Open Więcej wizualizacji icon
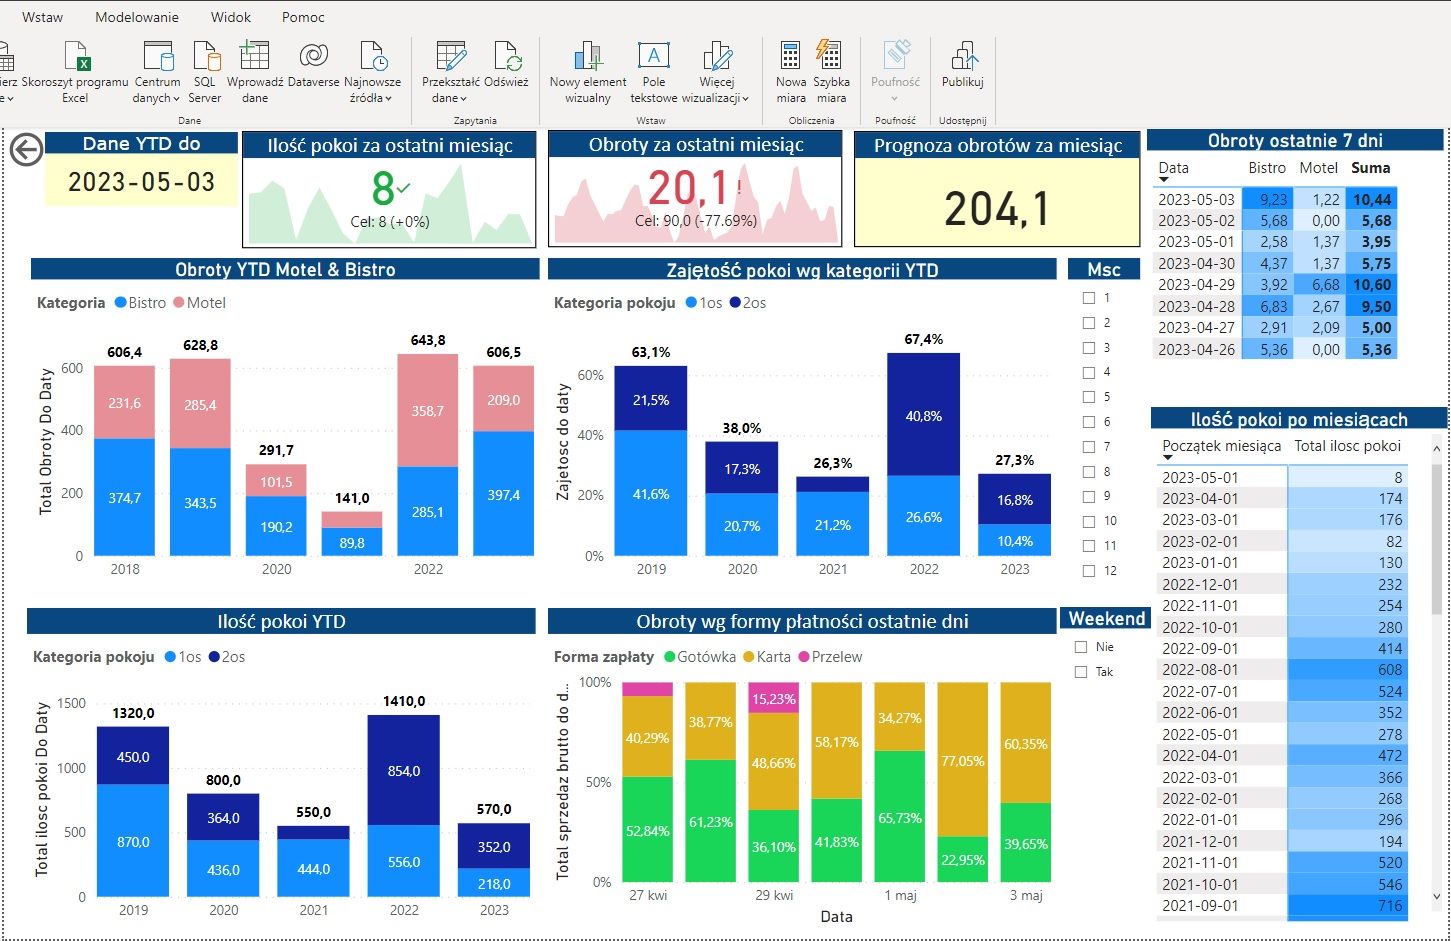1451x941 pixels. (x=717, y=56)
